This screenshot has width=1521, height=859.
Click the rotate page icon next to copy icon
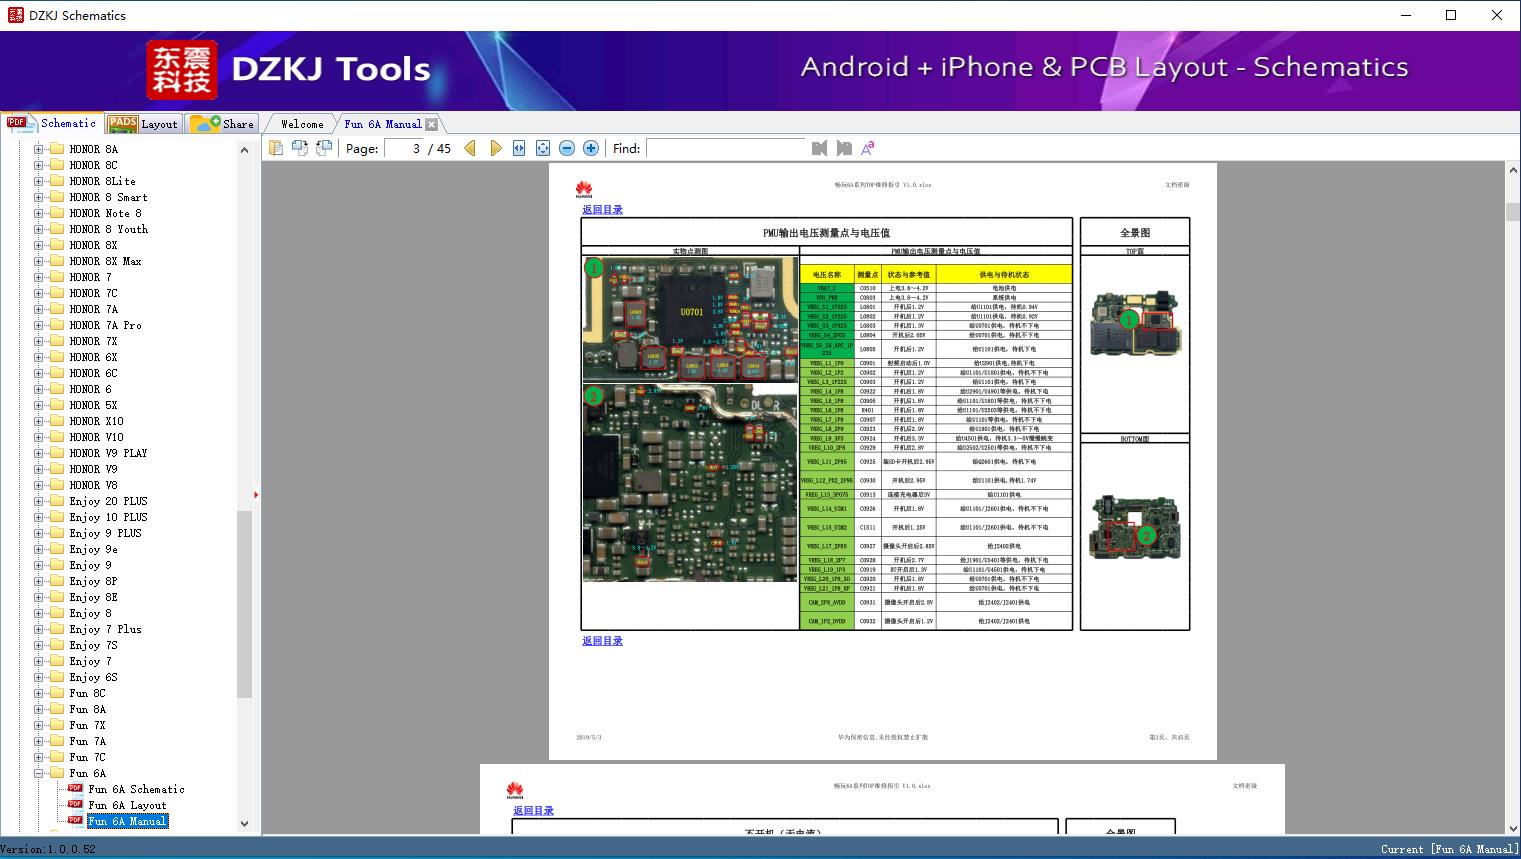(301, 148)
